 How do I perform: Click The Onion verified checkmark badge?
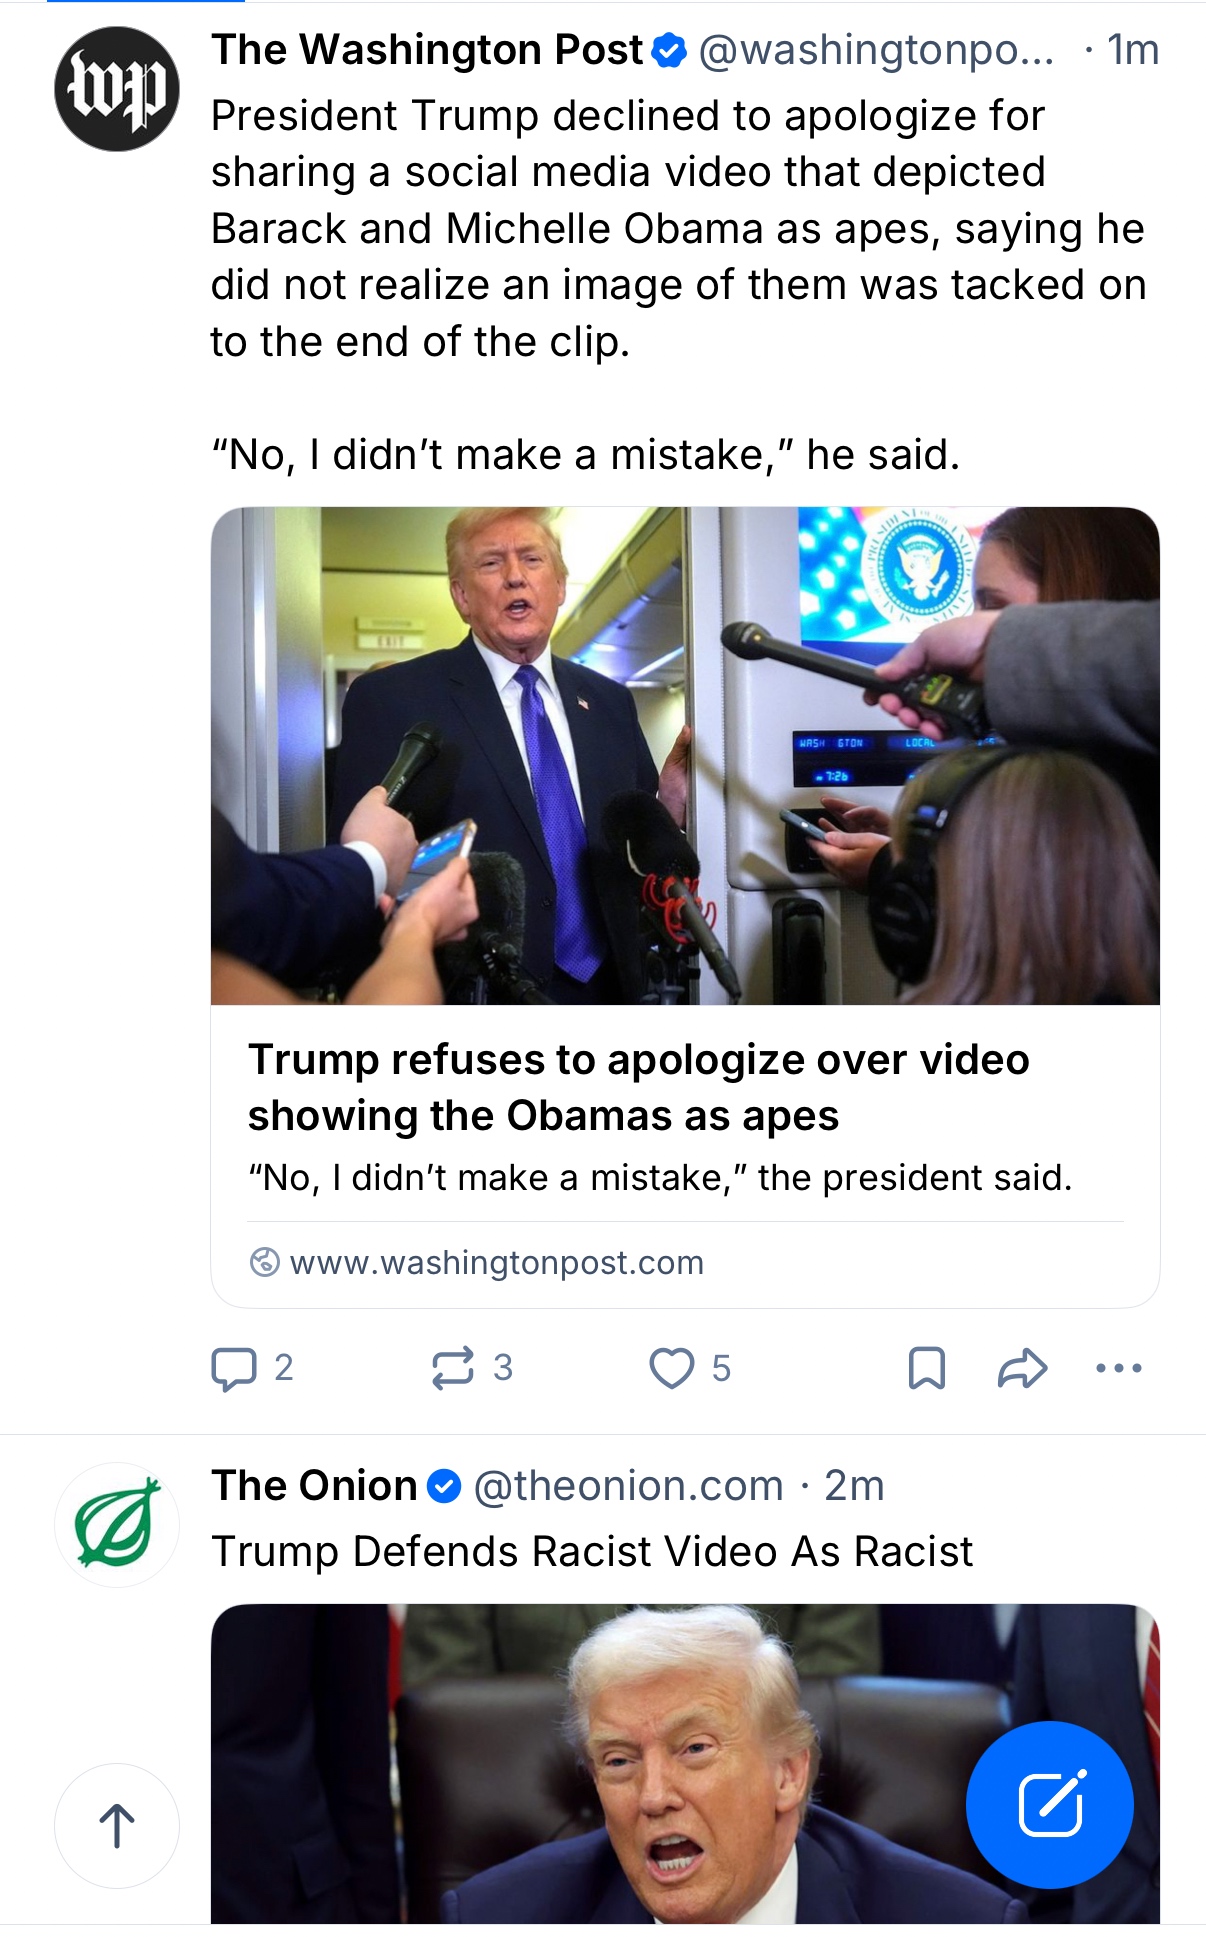[444, 1486]
